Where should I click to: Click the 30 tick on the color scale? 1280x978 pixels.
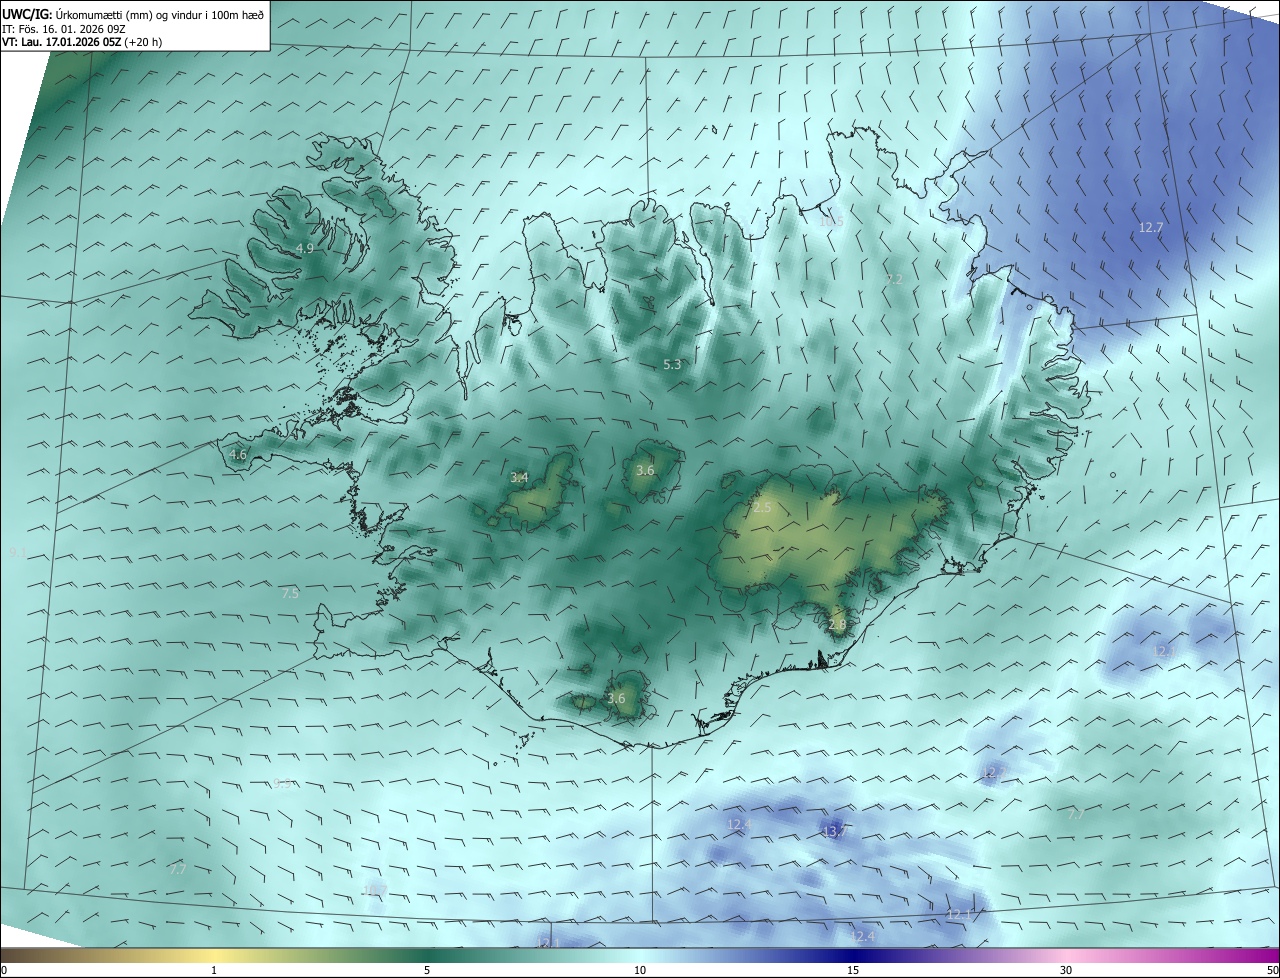[1066, 970]
